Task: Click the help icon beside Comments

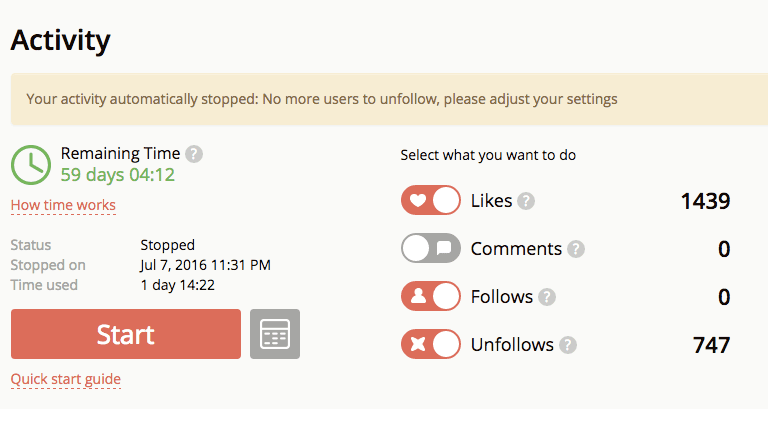Action: 575,249
